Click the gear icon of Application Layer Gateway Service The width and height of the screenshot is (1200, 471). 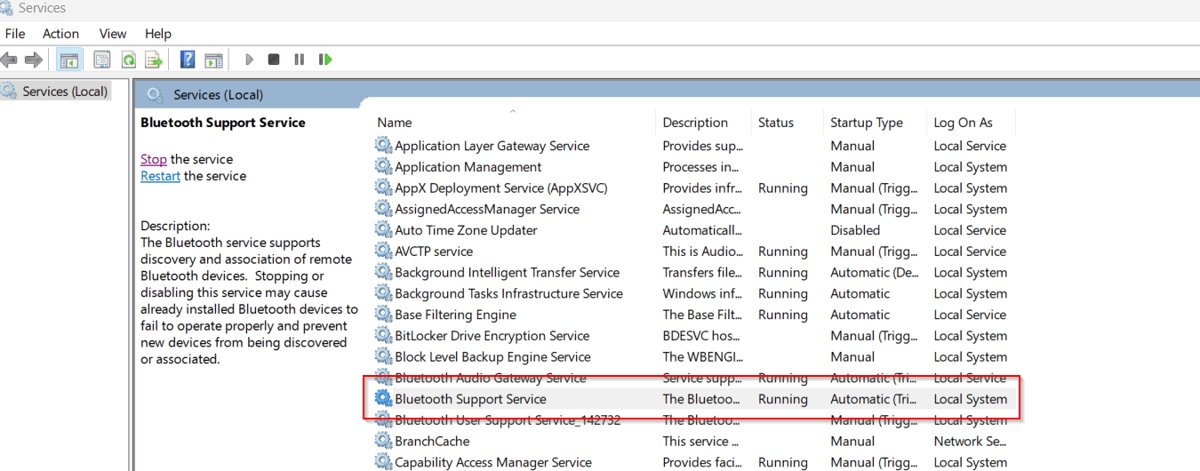[x=383, y=145]
